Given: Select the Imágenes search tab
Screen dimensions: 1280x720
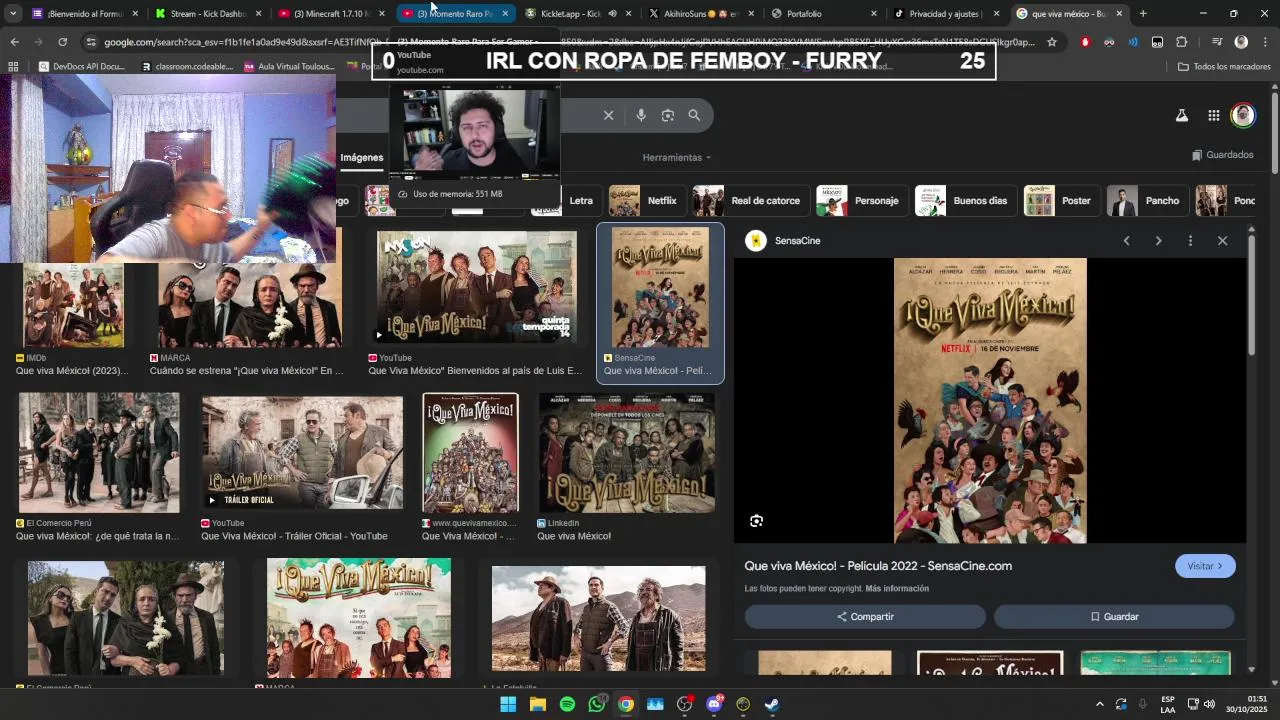Looking at the screenshot, I should pos(362,158).
